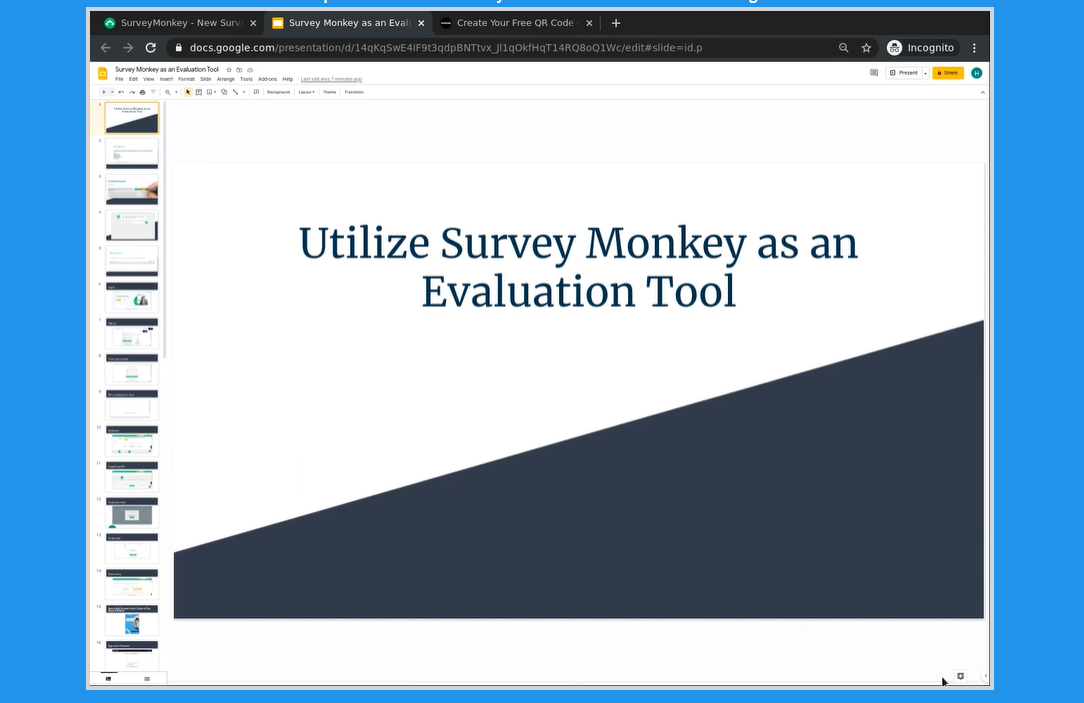Open the Tools menu
The width and height of the screenshot is (1084, 703).
[x=246, y=79]
